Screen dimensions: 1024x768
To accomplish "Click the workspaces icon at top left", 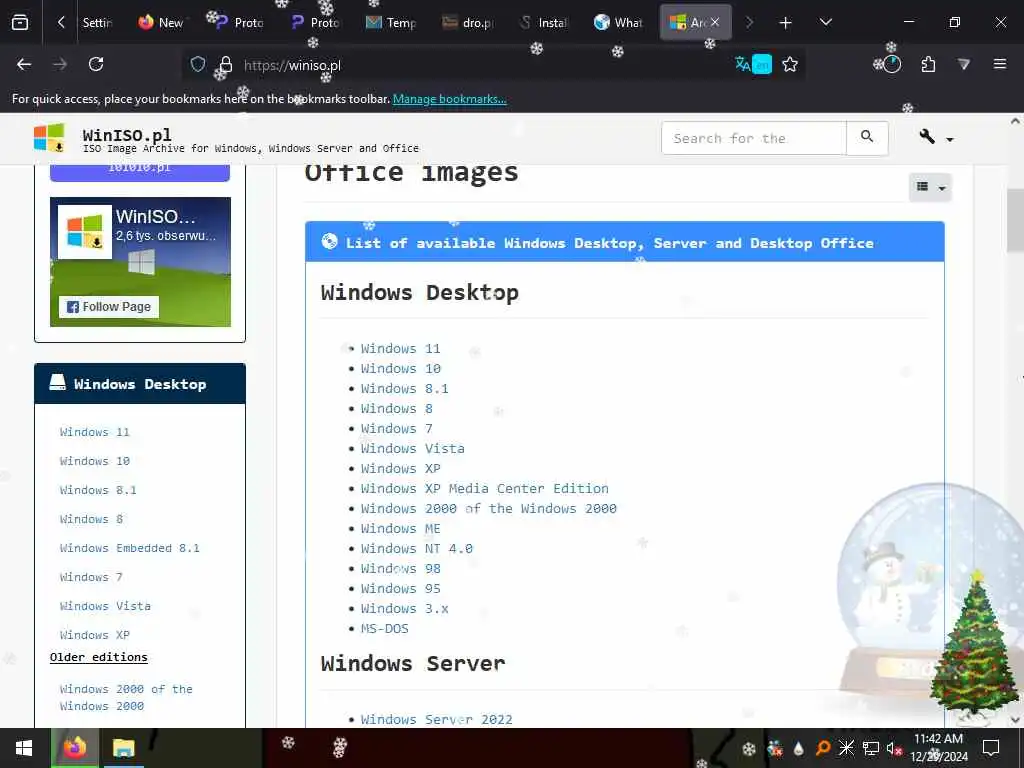I will 20,23.
